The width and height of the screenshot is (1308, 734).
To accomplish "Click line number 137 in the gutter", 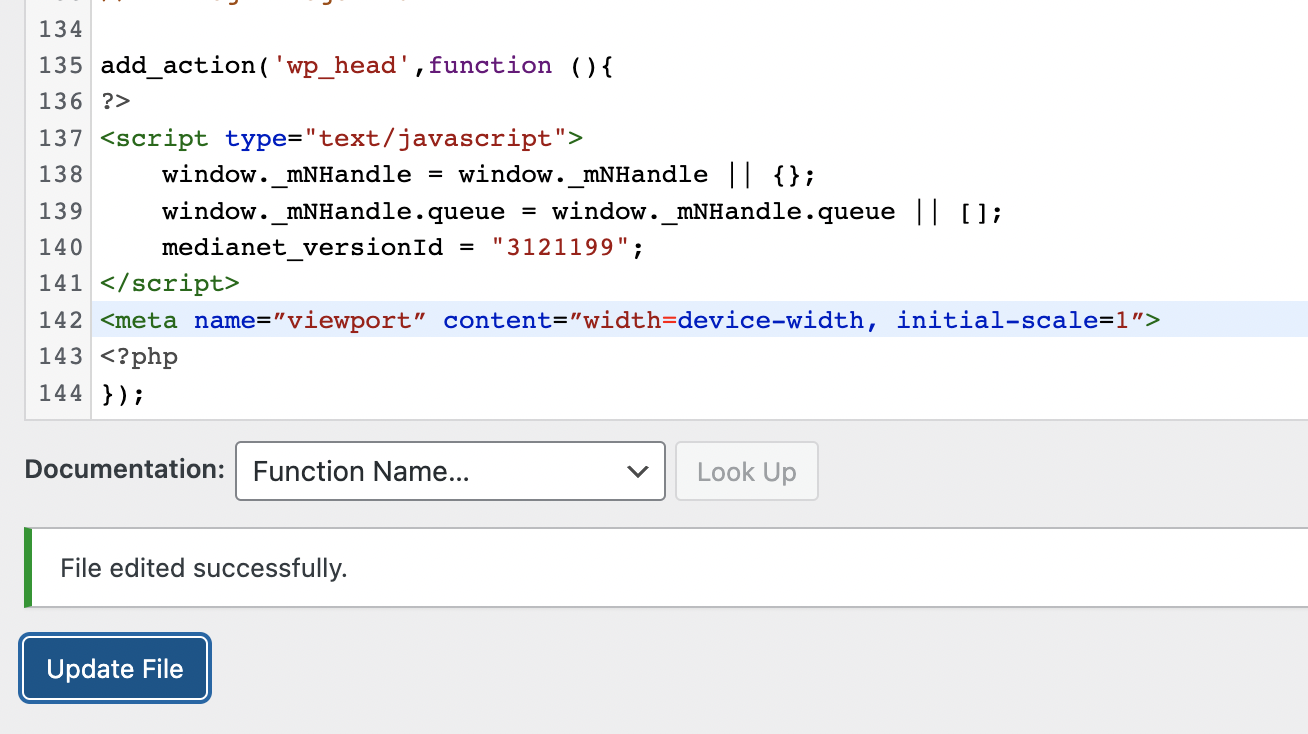I will pyautogui.click(x=60, y=138).
